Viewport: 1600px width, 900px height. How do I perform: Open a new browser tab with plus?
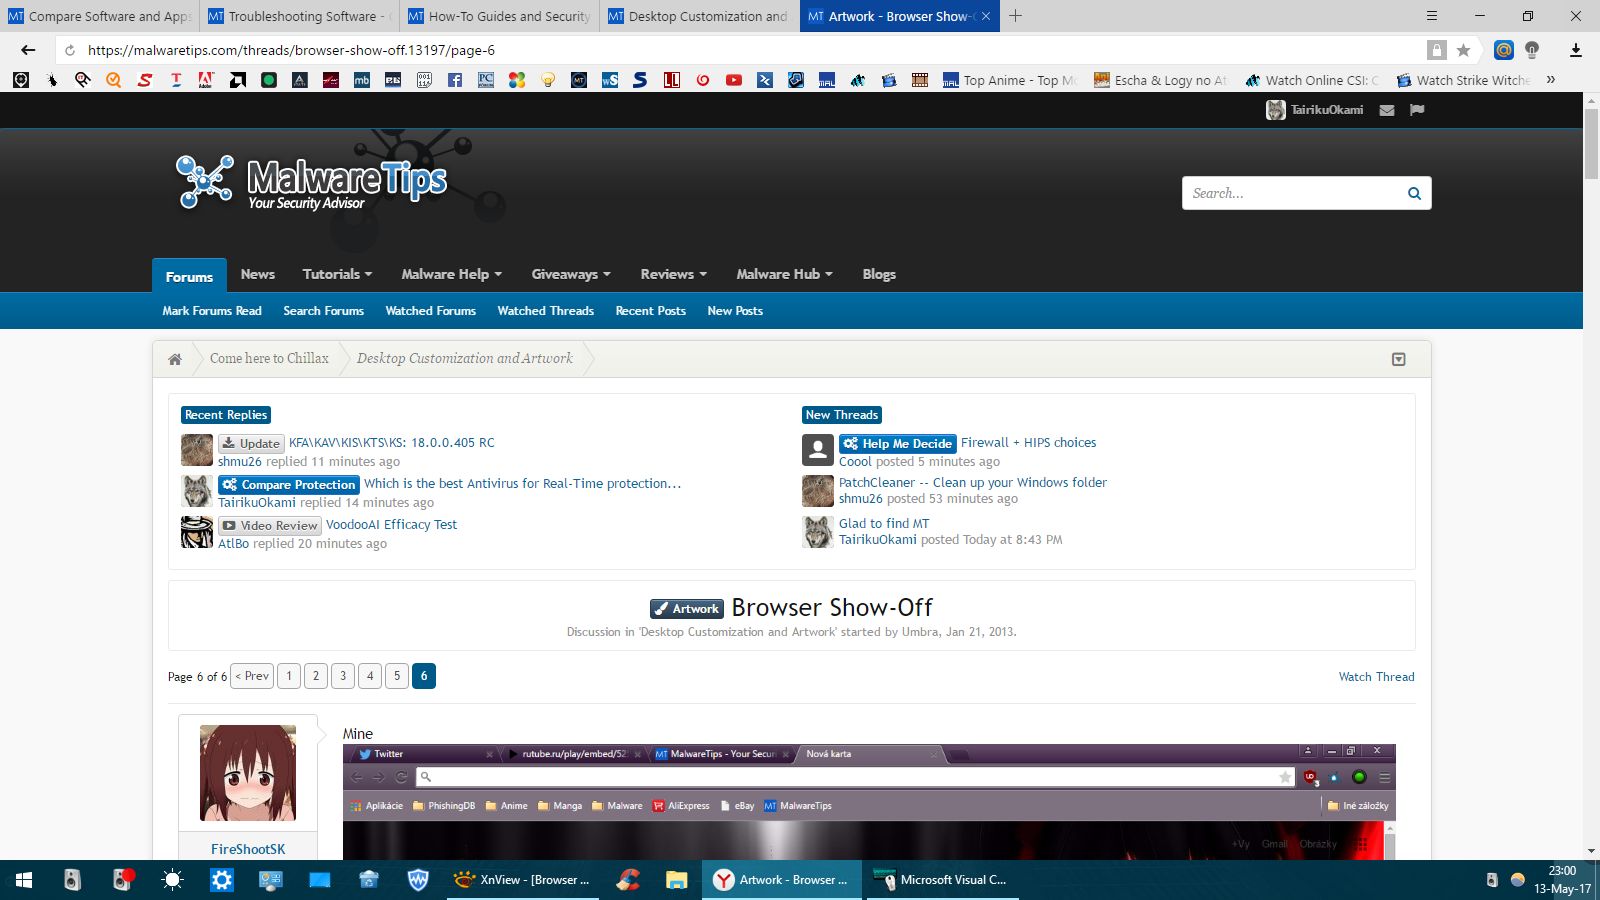click(1015, 16)
